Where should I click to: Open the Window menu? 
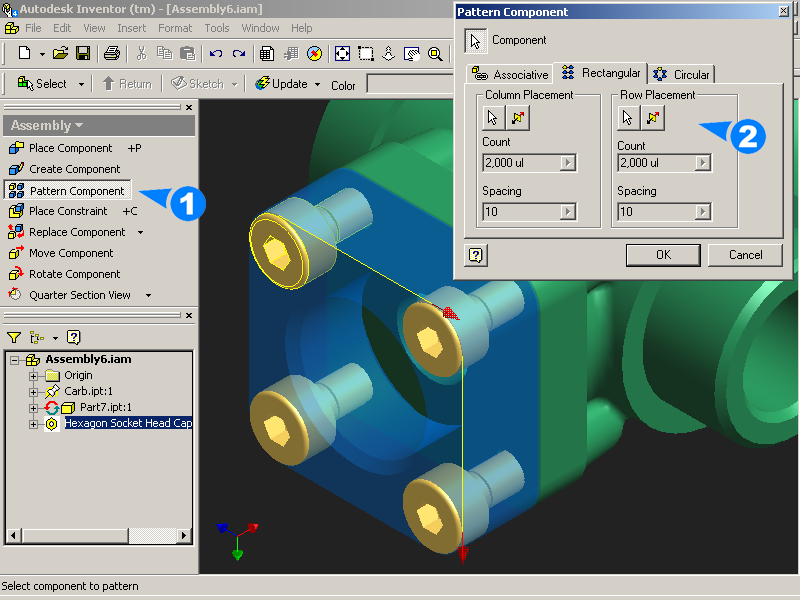point(260,28)
